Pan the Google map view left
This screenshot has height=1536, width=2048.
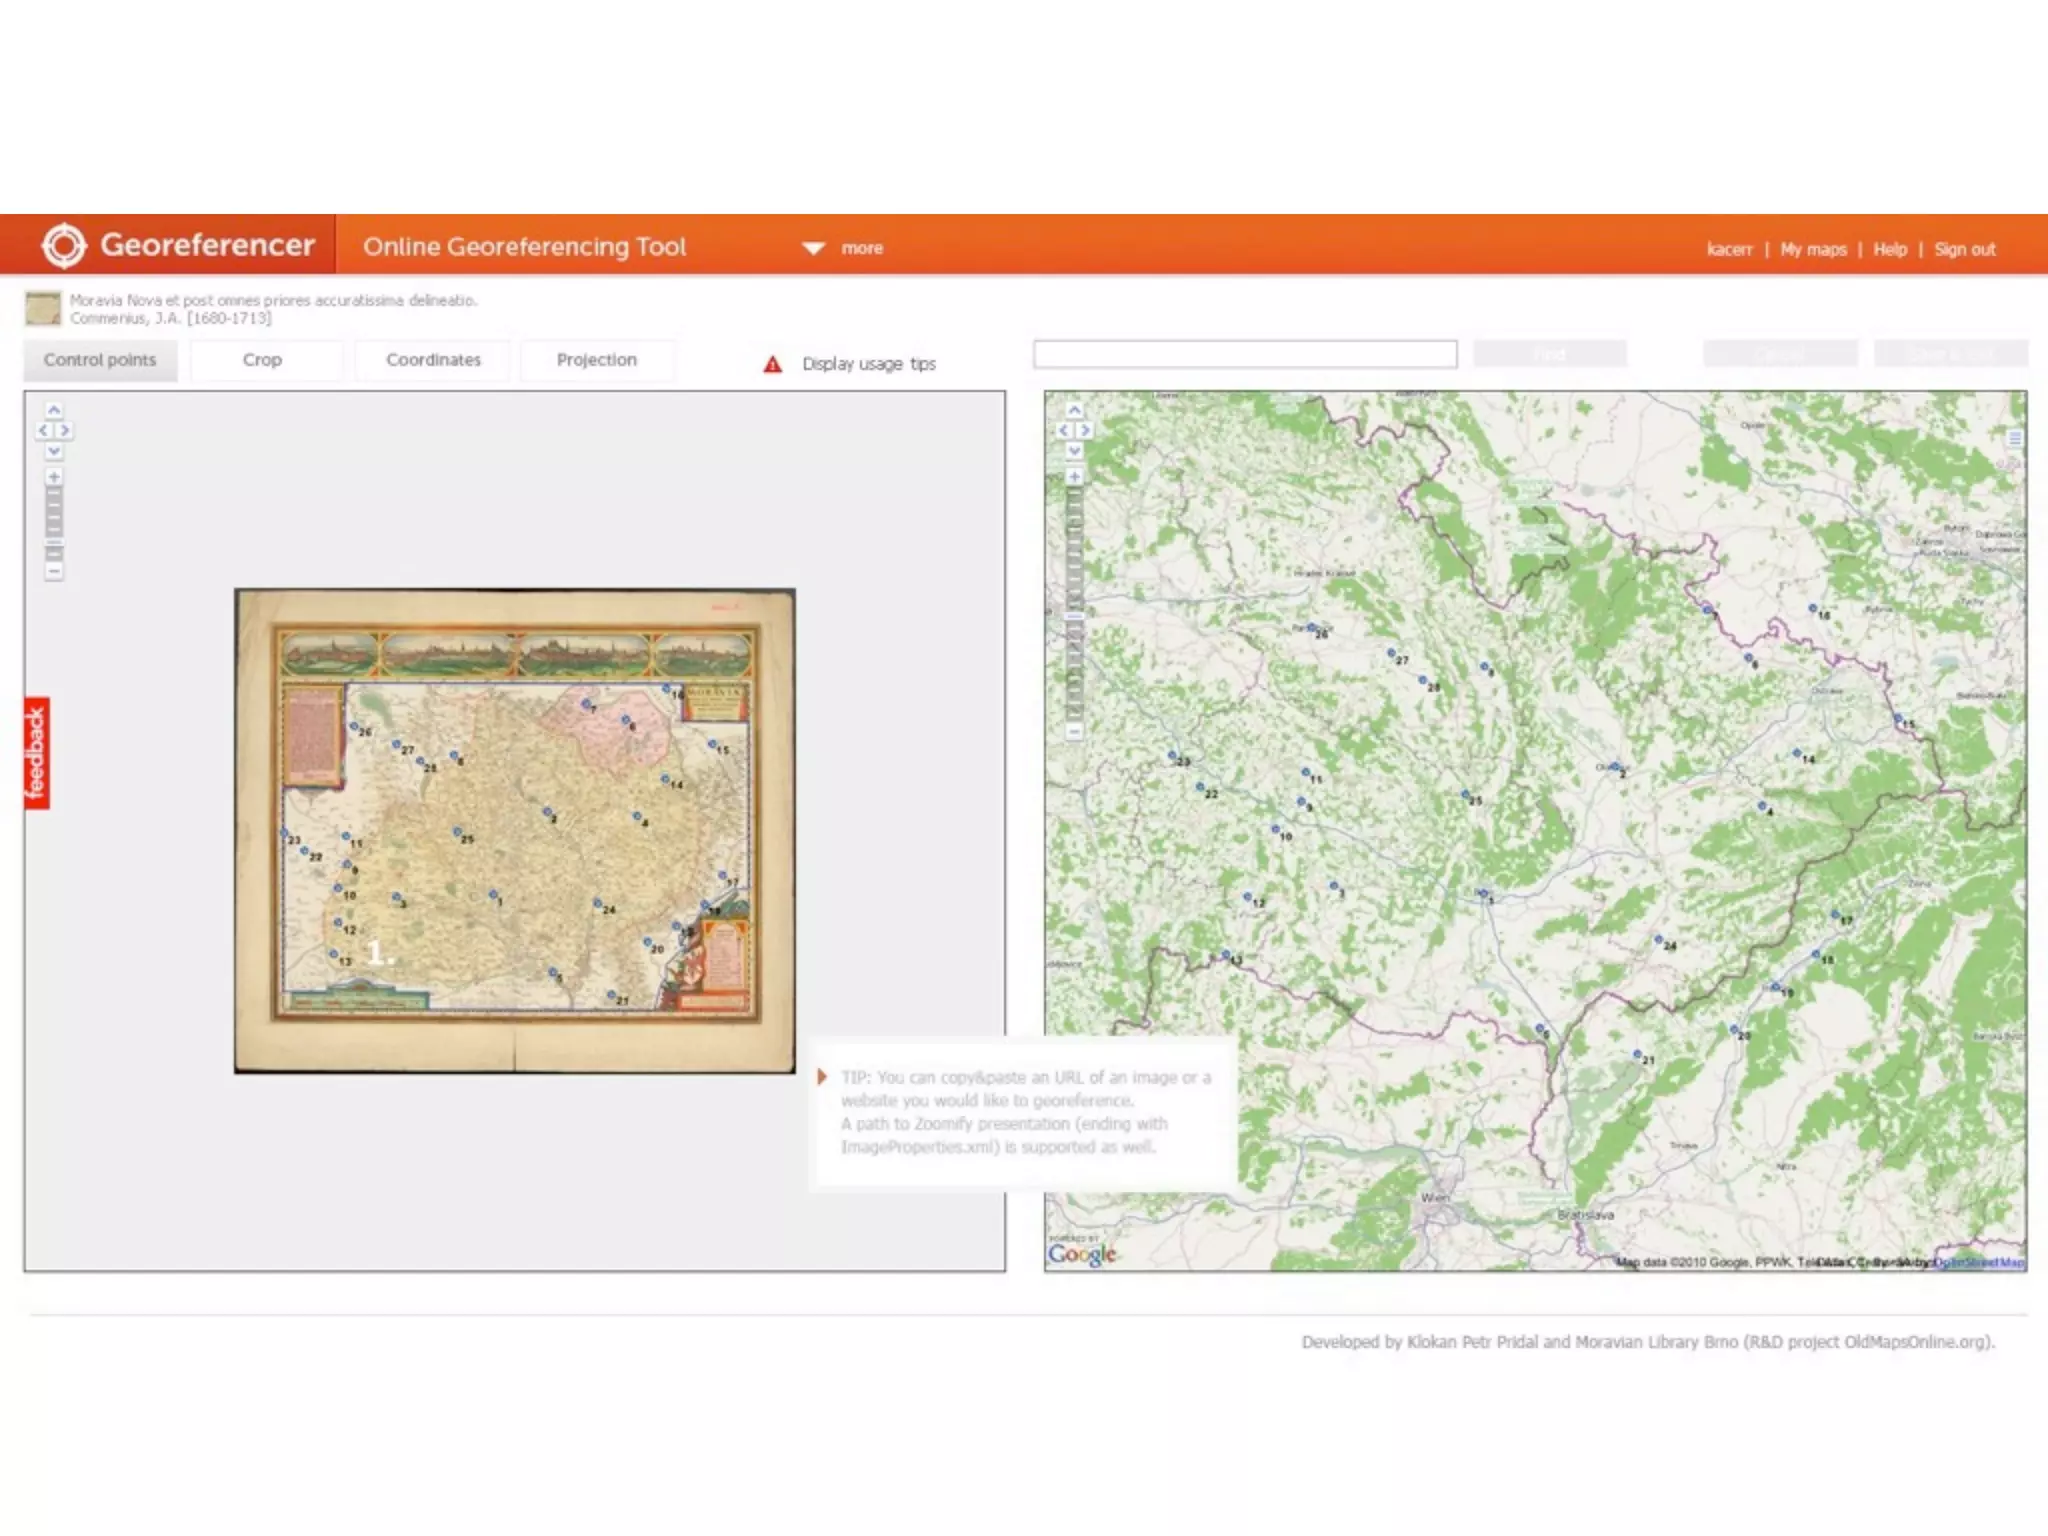click(1064, 431)
